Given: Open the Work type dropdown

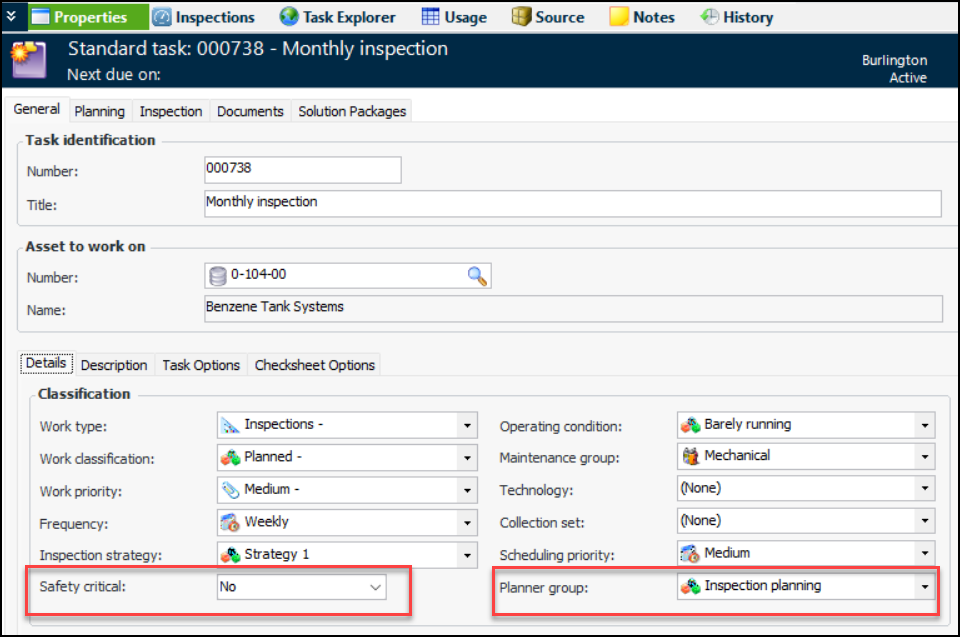Looking at the screenshot, I should [x=467, y=425].
